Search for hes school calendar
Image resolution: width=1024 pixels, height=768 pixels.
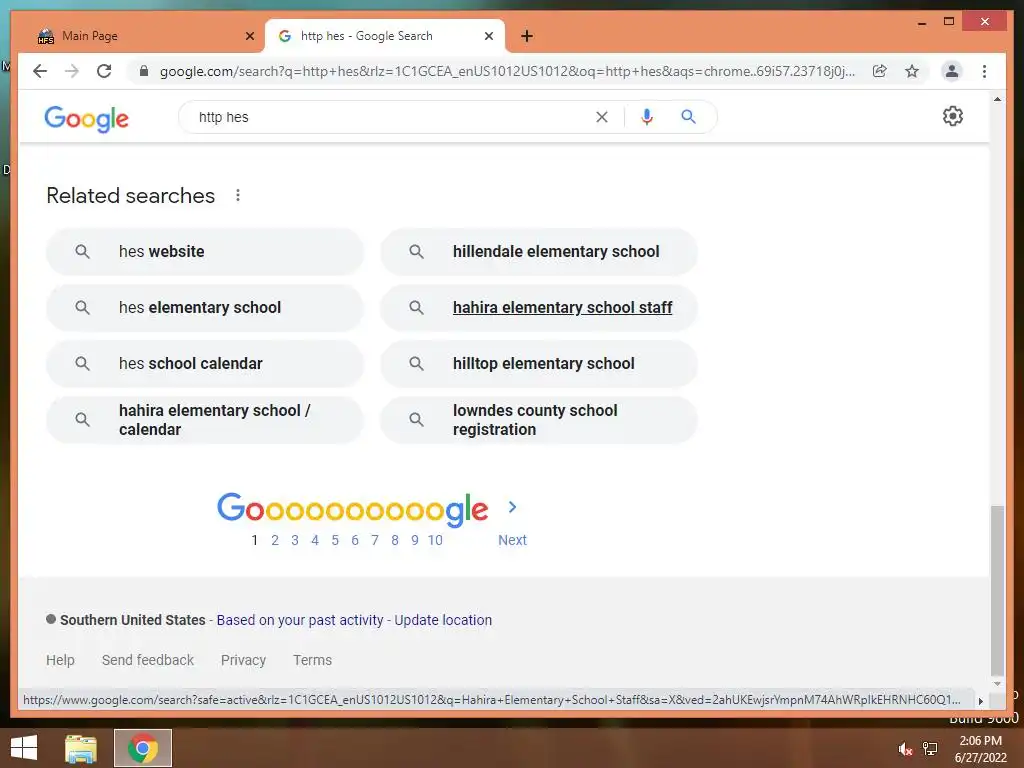tap(204, 364)
